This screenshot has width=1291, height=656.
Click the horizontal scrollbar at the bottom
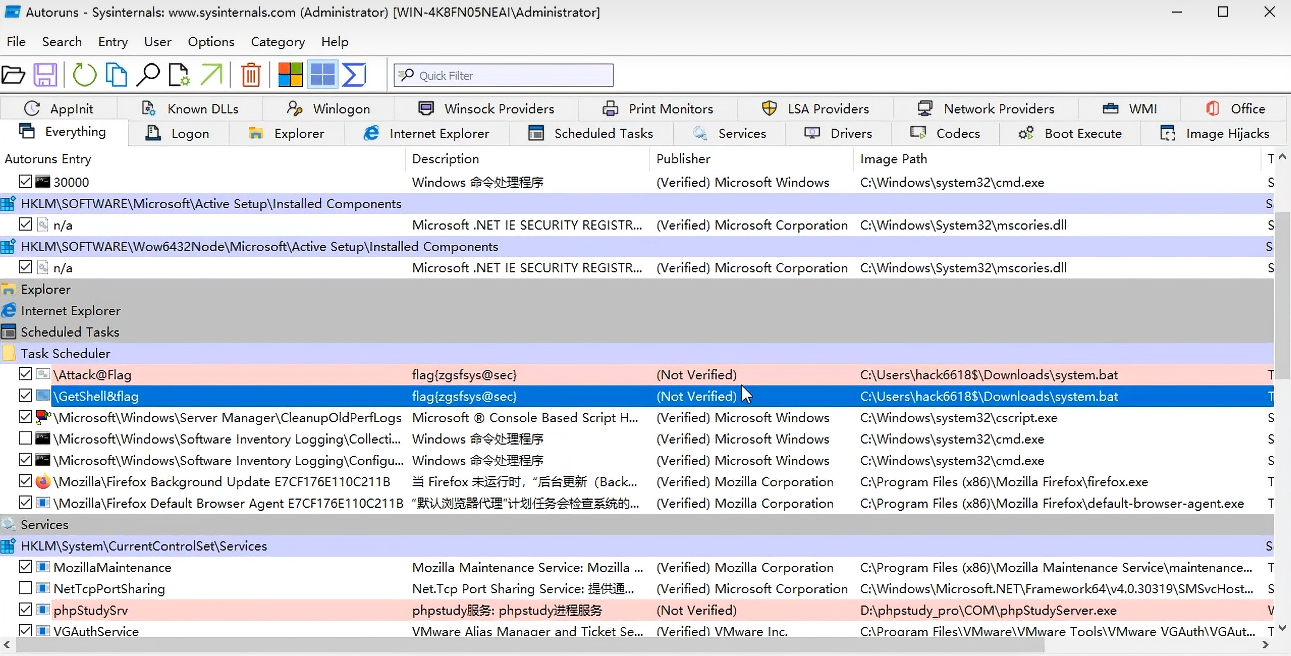[532, 646]
